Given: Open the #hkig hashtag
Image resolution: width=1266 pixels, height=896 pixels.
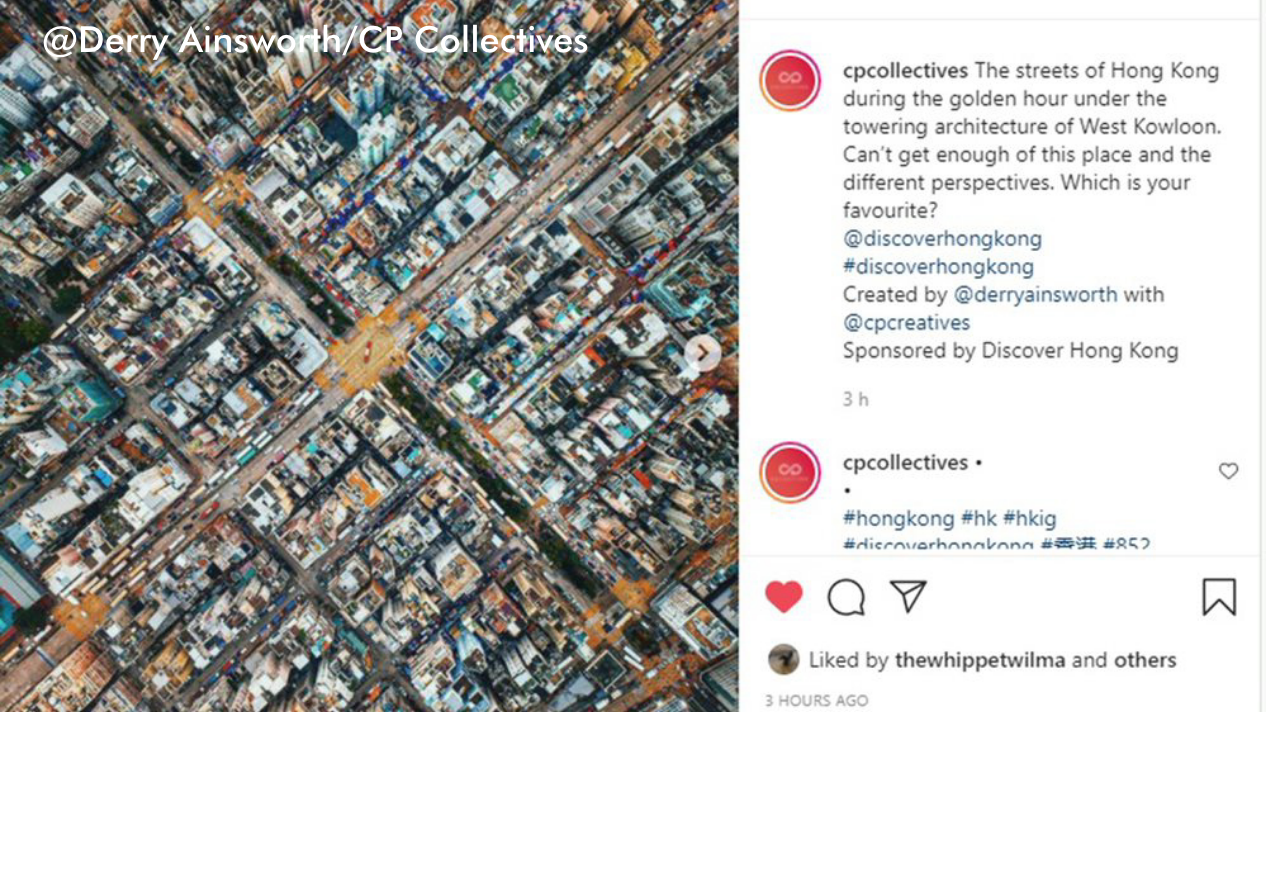Looking at the screenshot, I should [1030, 519].
